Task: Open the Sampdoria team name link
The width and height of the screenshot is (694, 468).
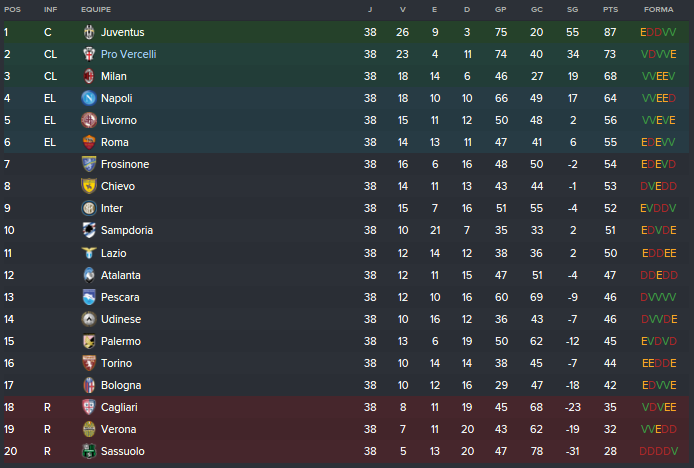Action: 127,230
